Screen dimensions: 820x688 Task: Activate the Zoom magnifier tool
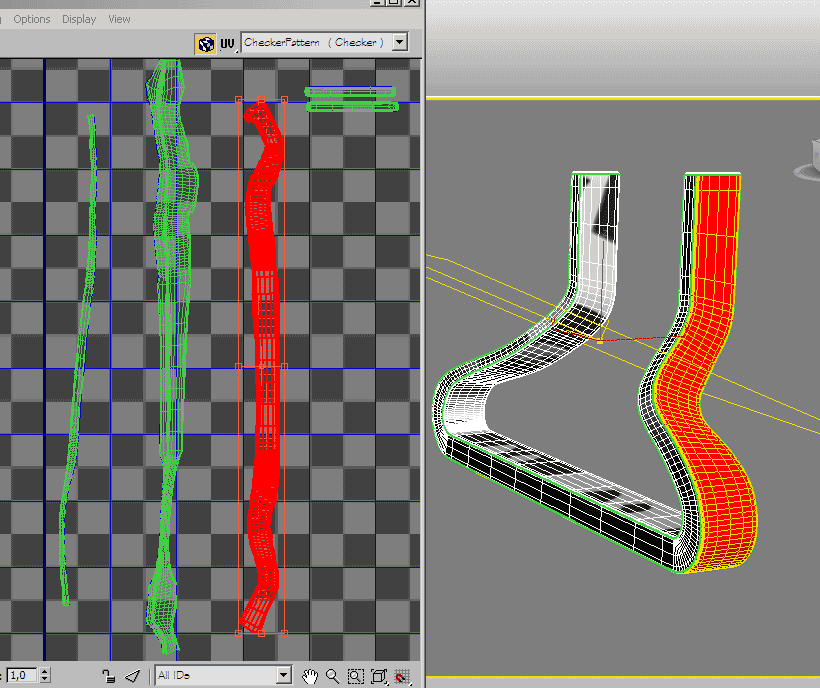[x=332, y=676]
